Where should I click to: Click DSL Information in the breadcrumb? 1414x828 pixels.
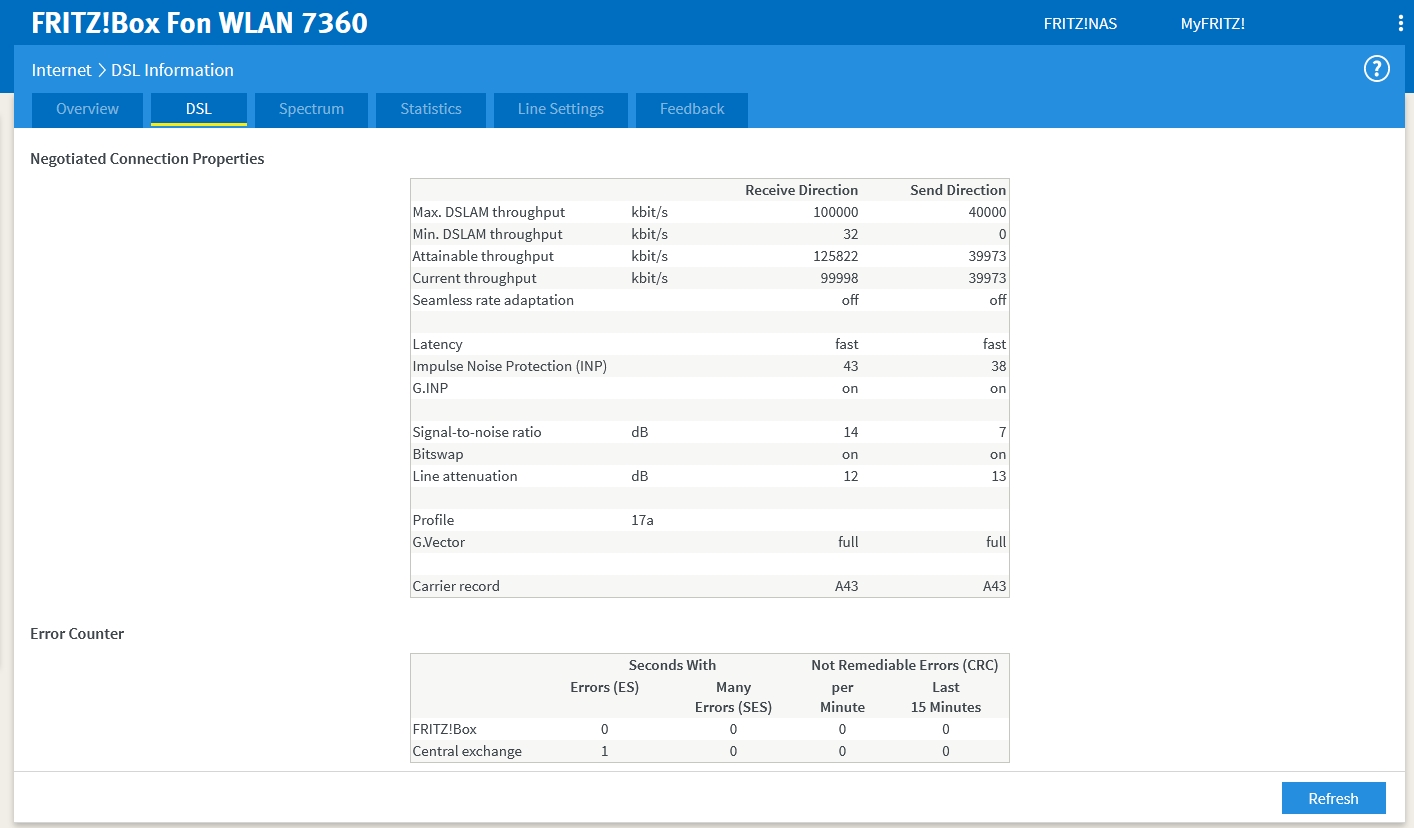coord(172,70)
